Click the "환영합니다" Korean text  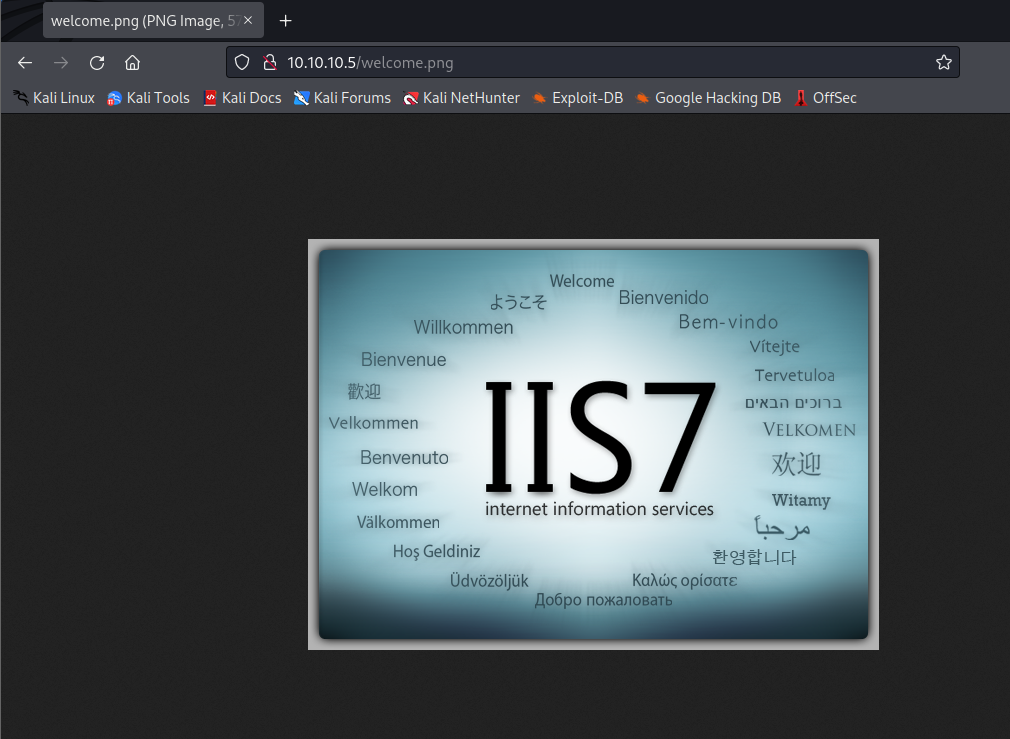[754, 557]
